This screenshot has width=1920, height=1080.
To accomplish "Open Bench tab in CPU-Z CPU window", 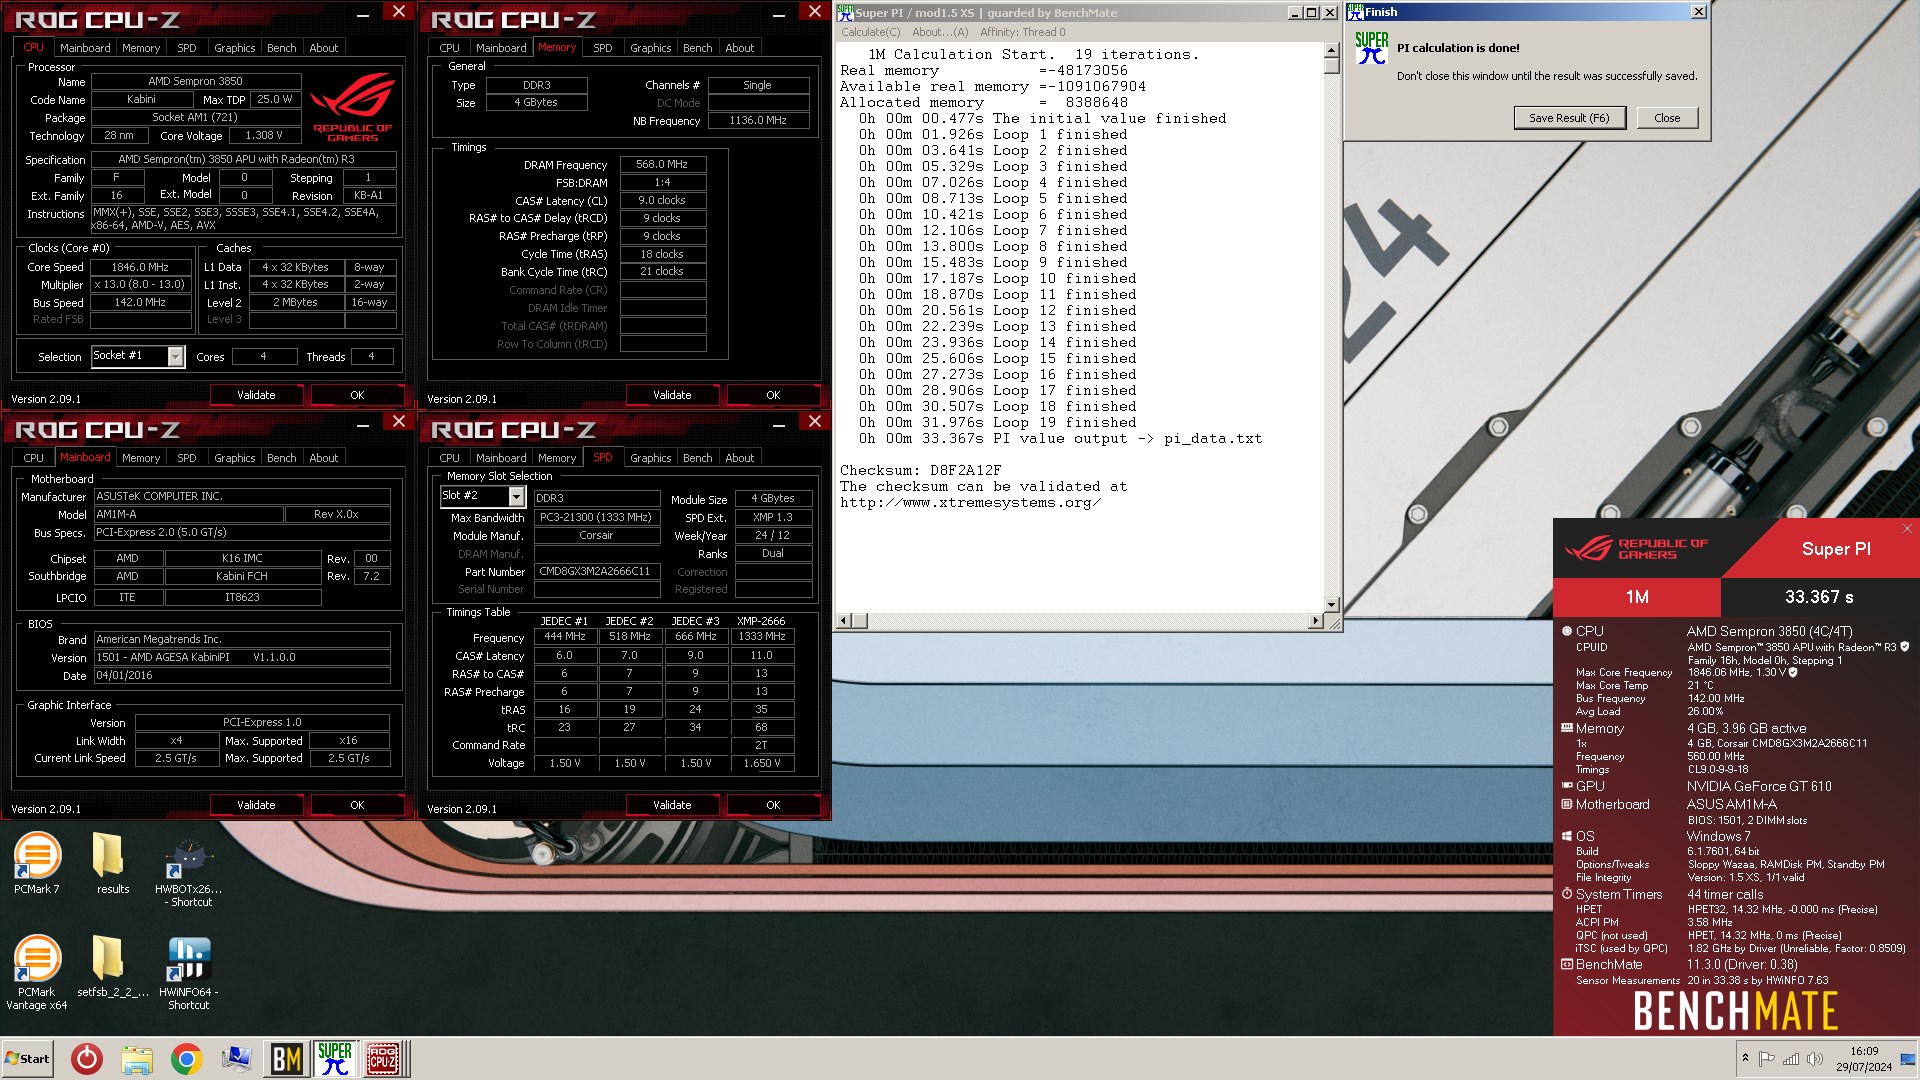I will click(281, 48).
